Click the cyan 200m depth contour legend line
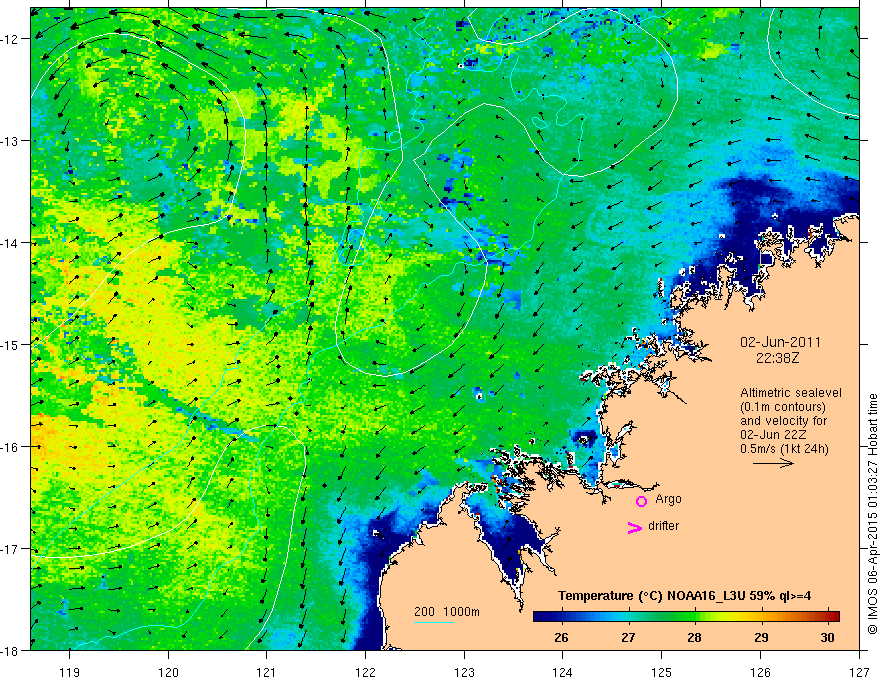 434,622
